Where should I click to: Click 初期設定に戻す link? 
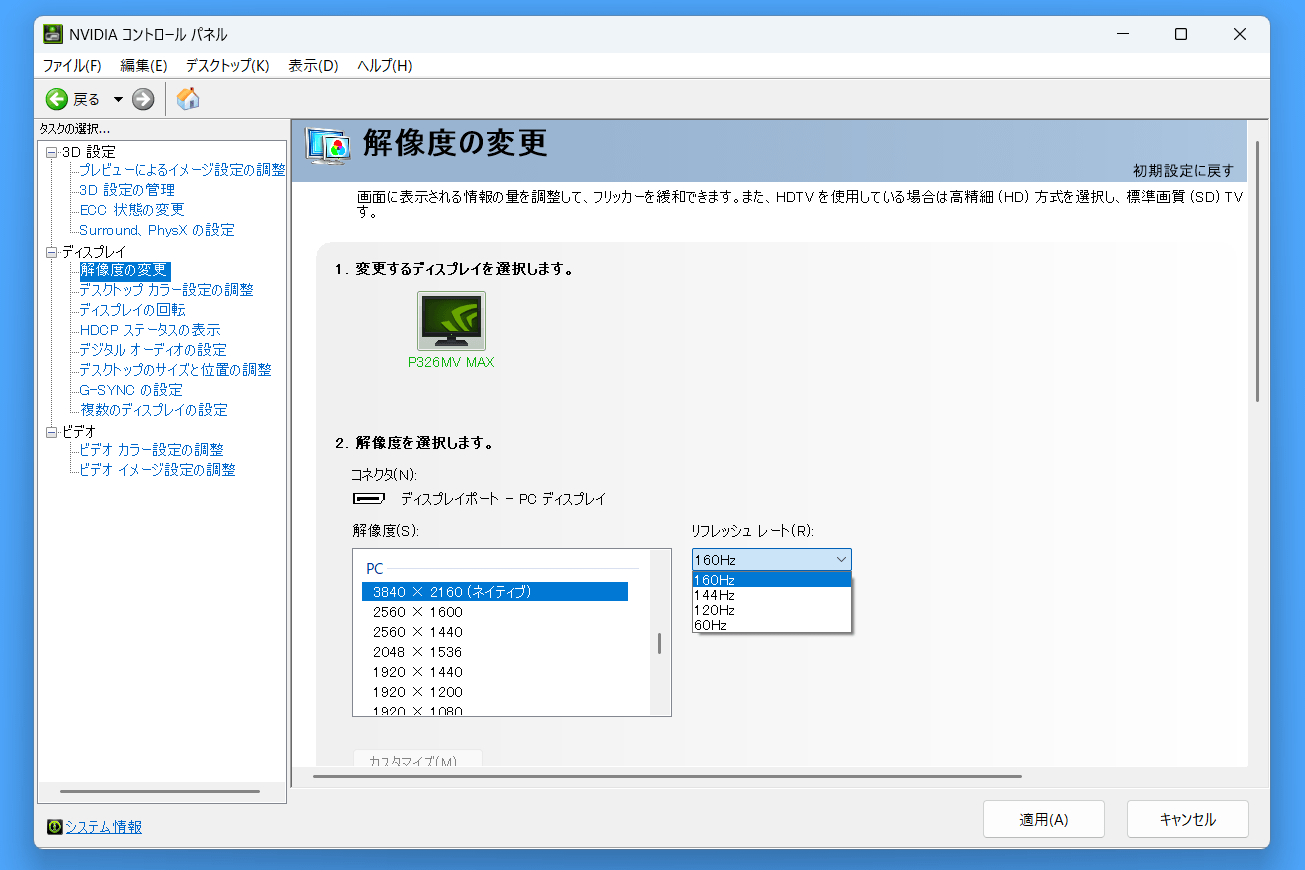click(1183, 170)
